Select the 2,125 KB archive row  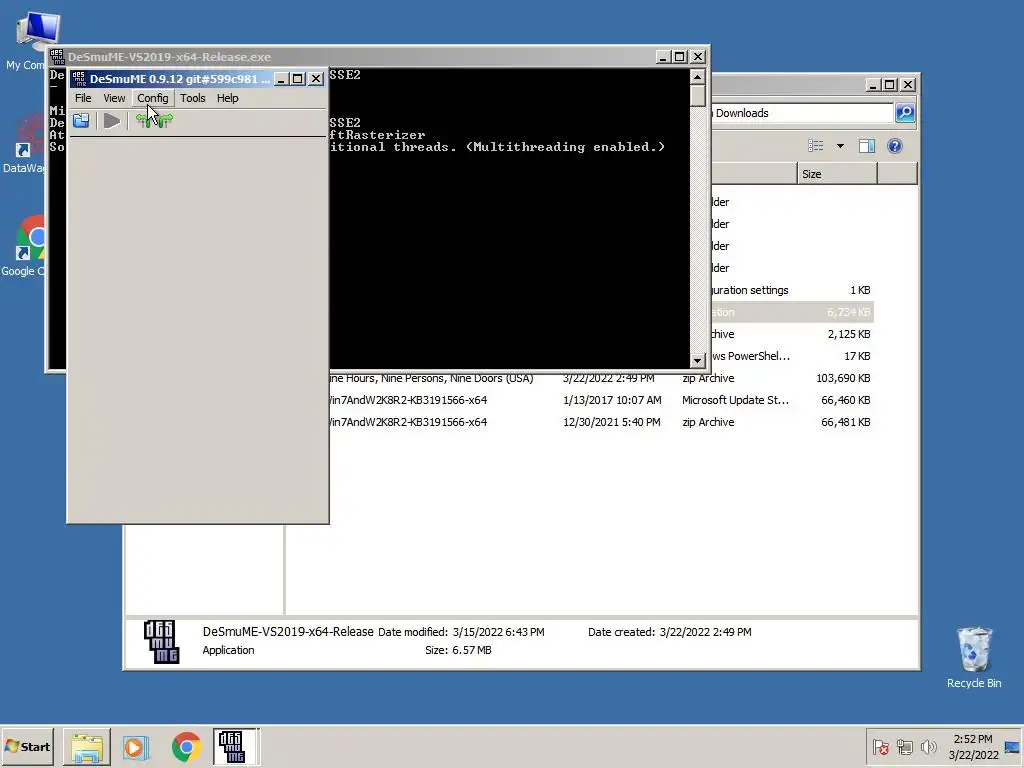click(792, 334)
